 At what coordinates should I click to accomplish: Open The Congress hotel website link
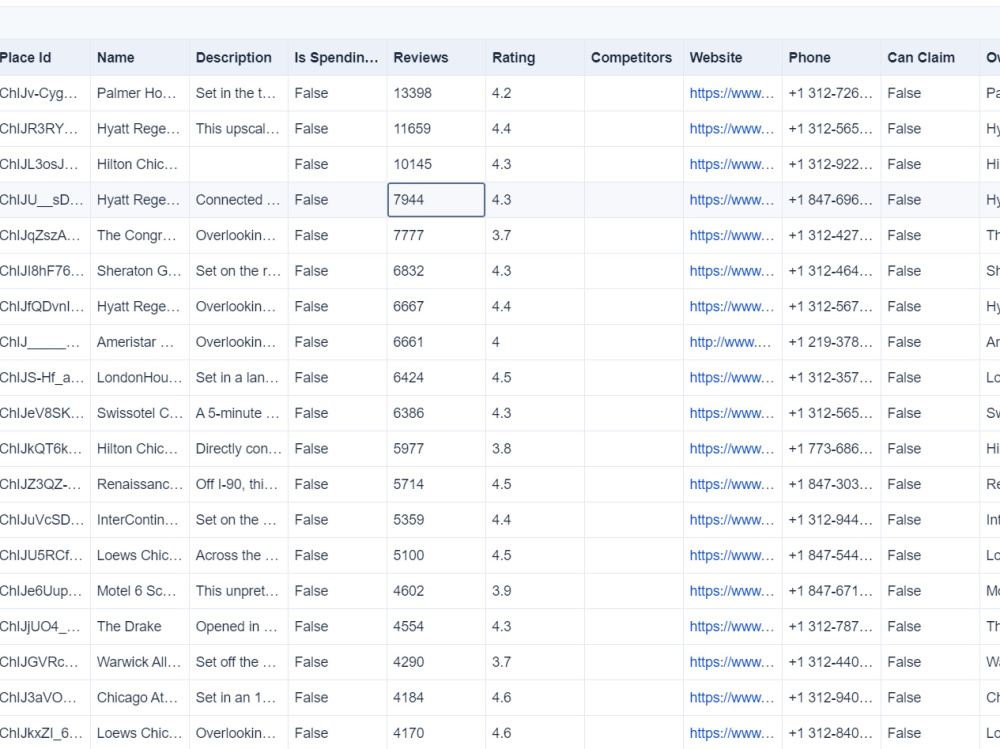click(x=732, y=235)
